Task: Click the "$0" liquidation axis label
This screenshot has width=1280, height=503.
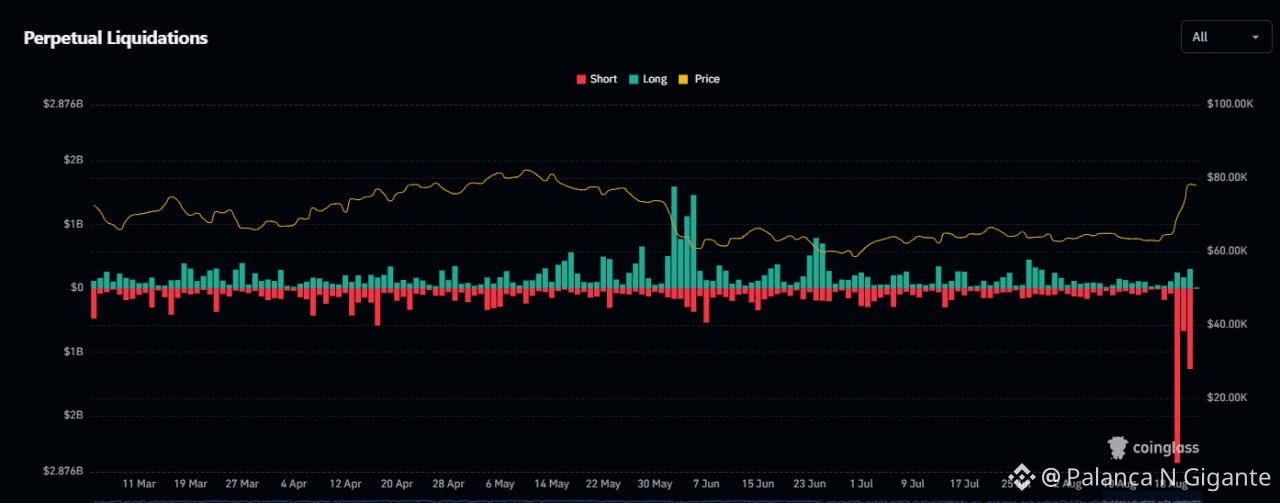Action: (x=76, y=288)
